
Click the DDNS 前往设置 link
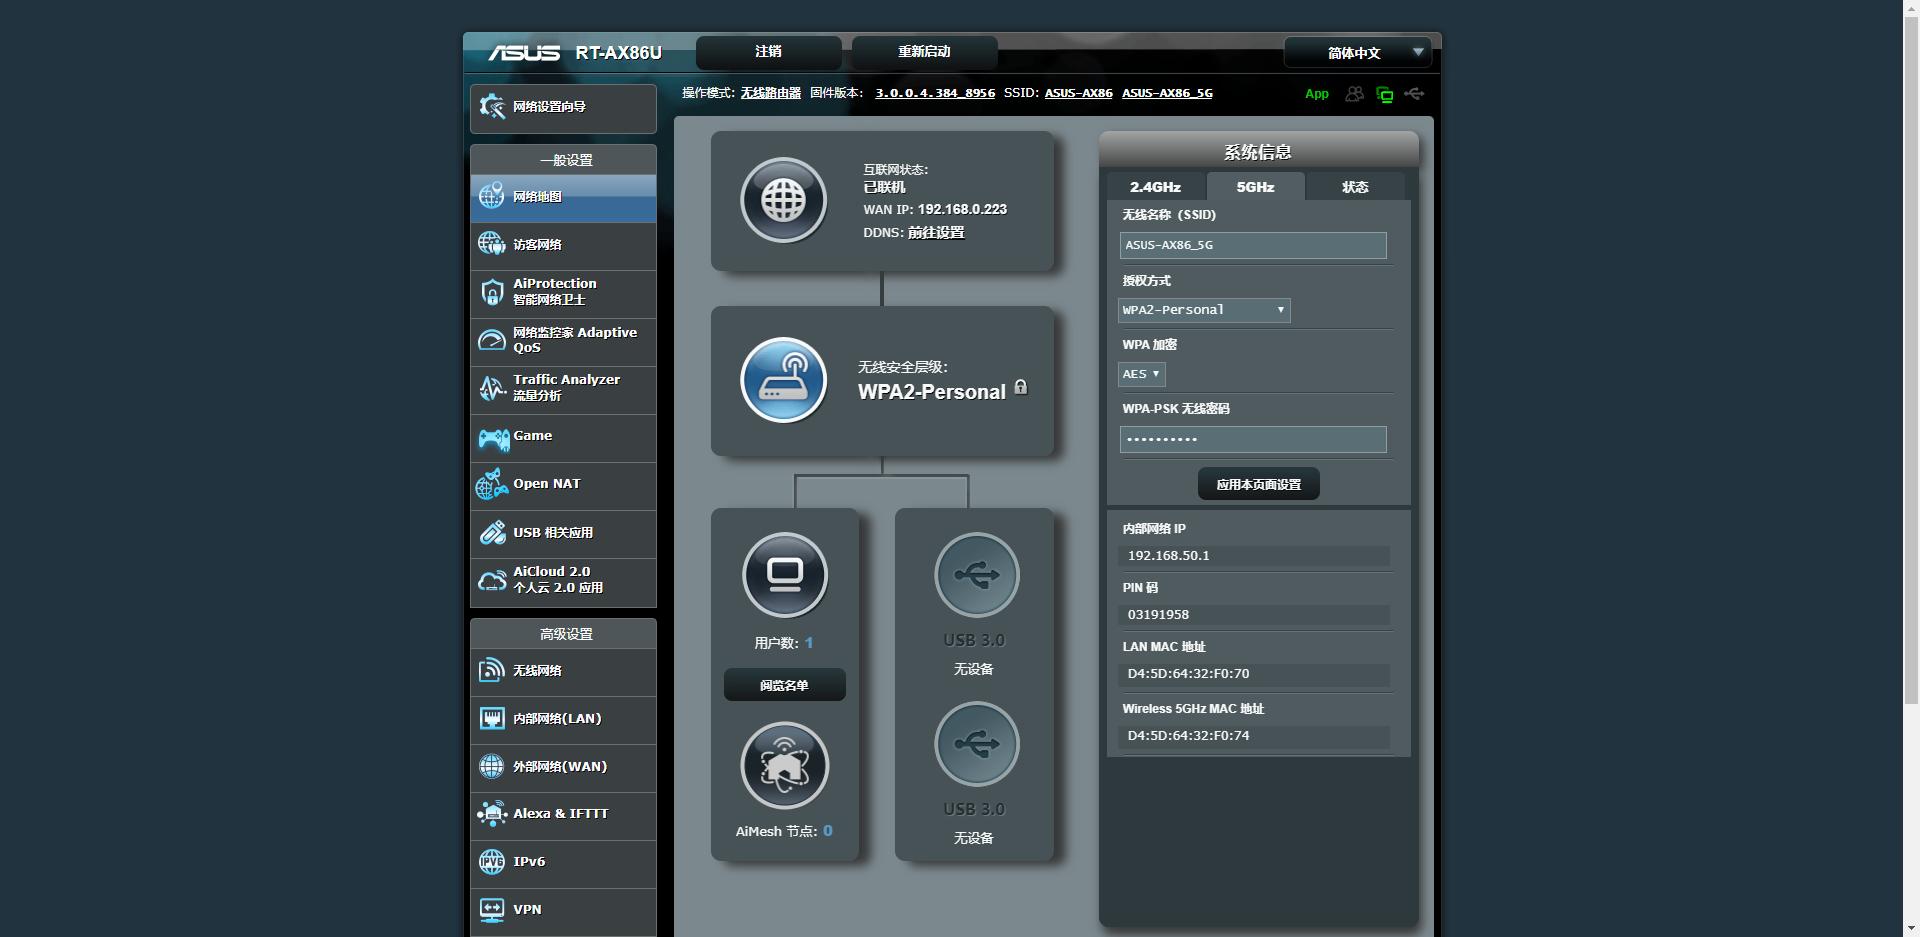click(936, 232)
